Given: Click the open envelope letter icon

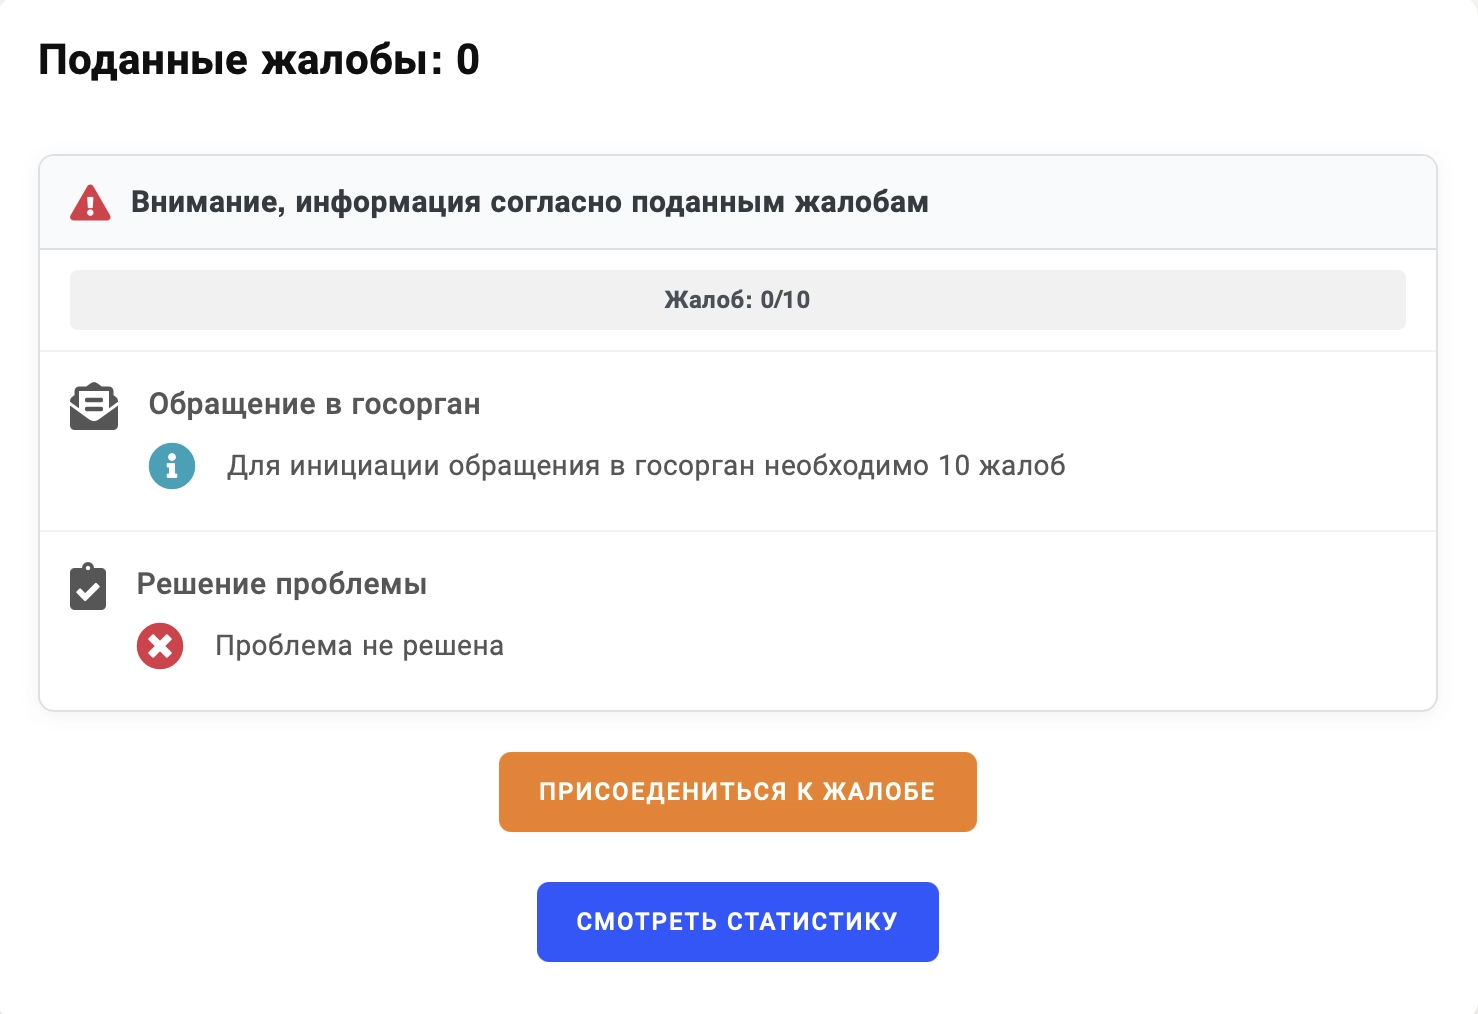Looking at the screenshot, I should pyautogui.click(x=94, y=406).
